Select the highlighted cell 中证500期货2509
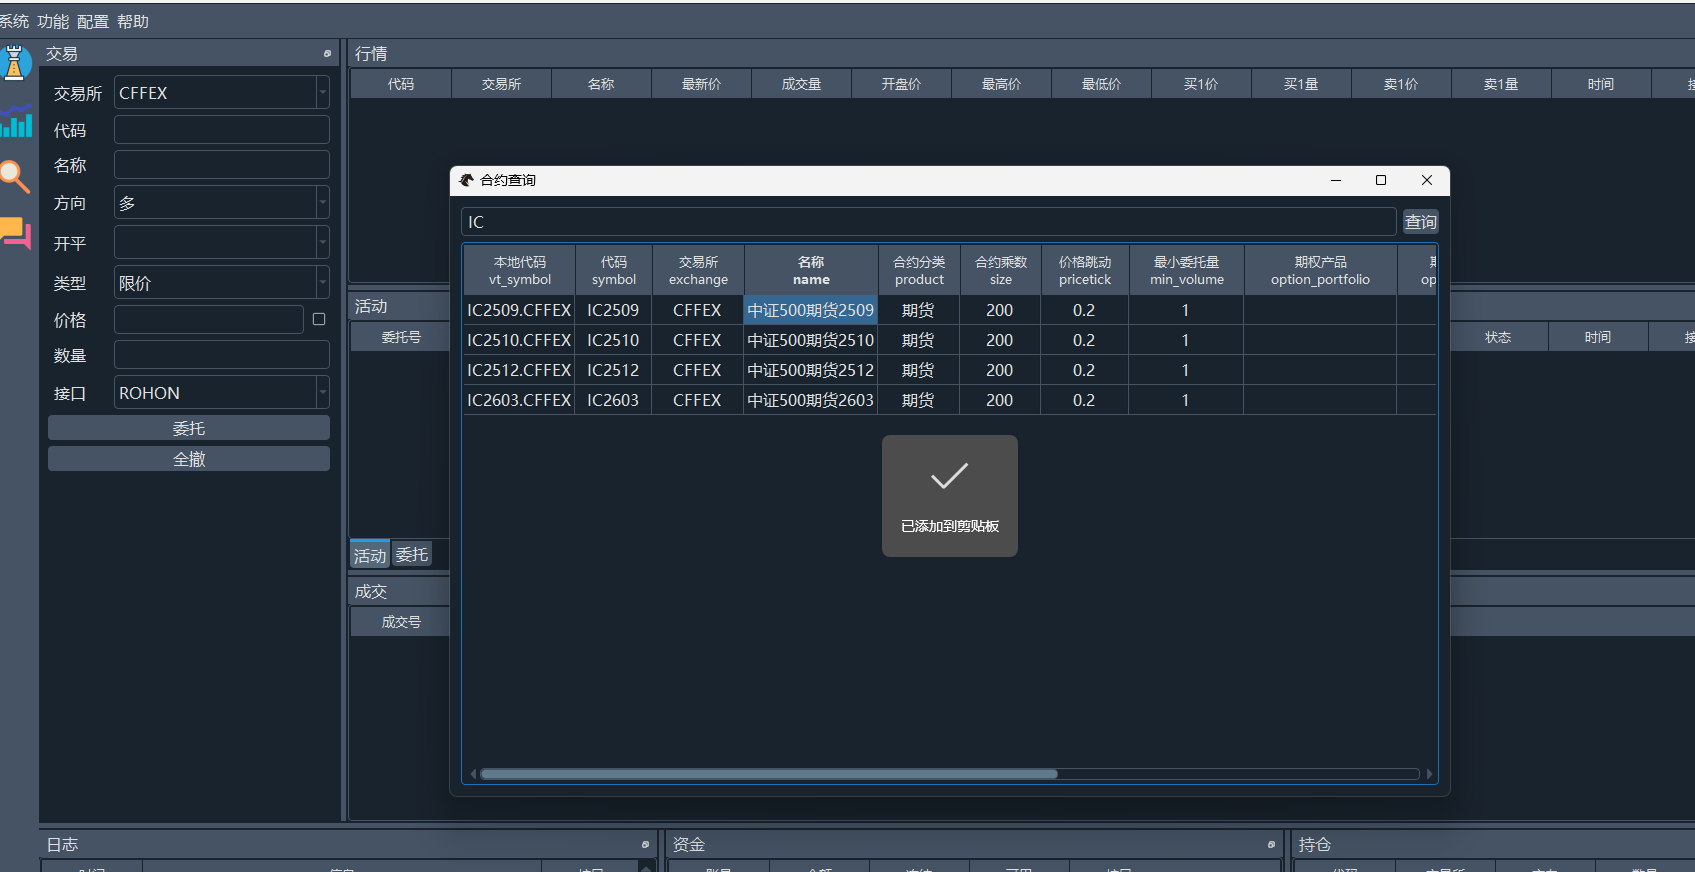The image size is (1695, 872). click(811, 310)
